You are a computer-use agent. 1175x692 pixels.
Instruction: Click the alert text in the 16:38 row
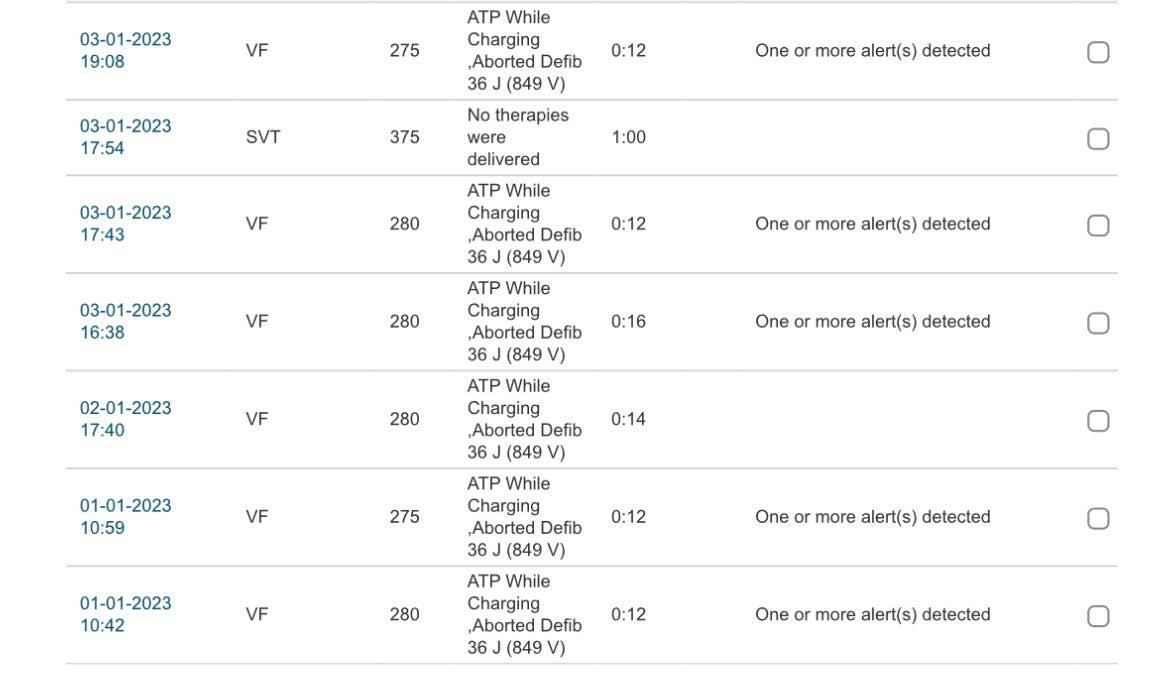(x=872, y=321)
